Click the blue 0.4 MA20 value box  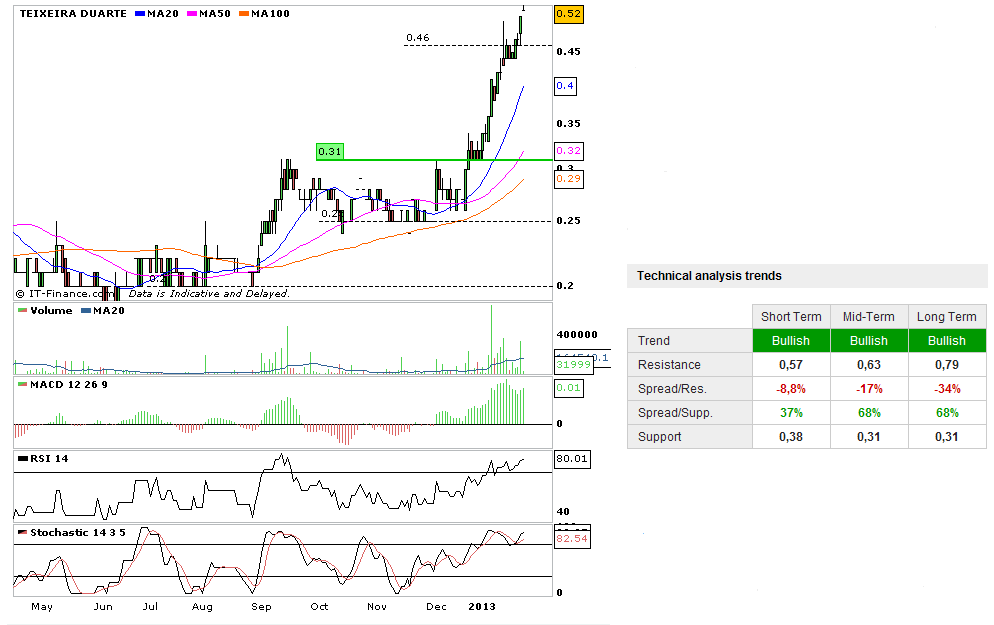[x=565, y=86]
